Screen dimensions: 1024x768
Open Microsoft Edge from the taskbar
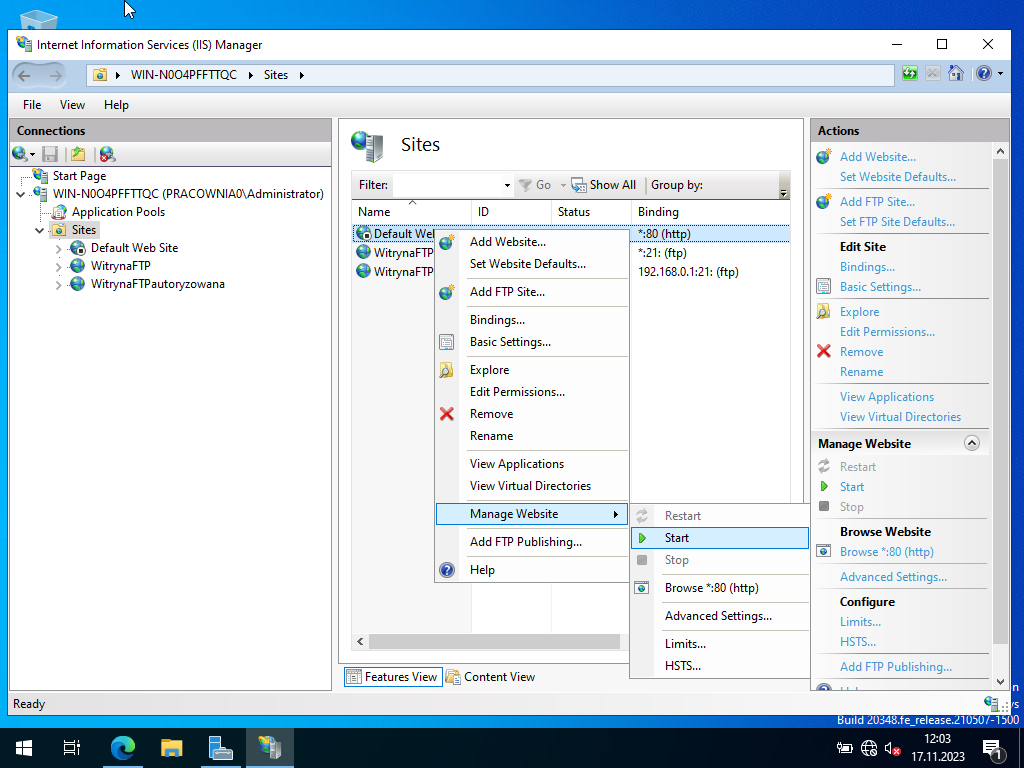click(123, 748)
